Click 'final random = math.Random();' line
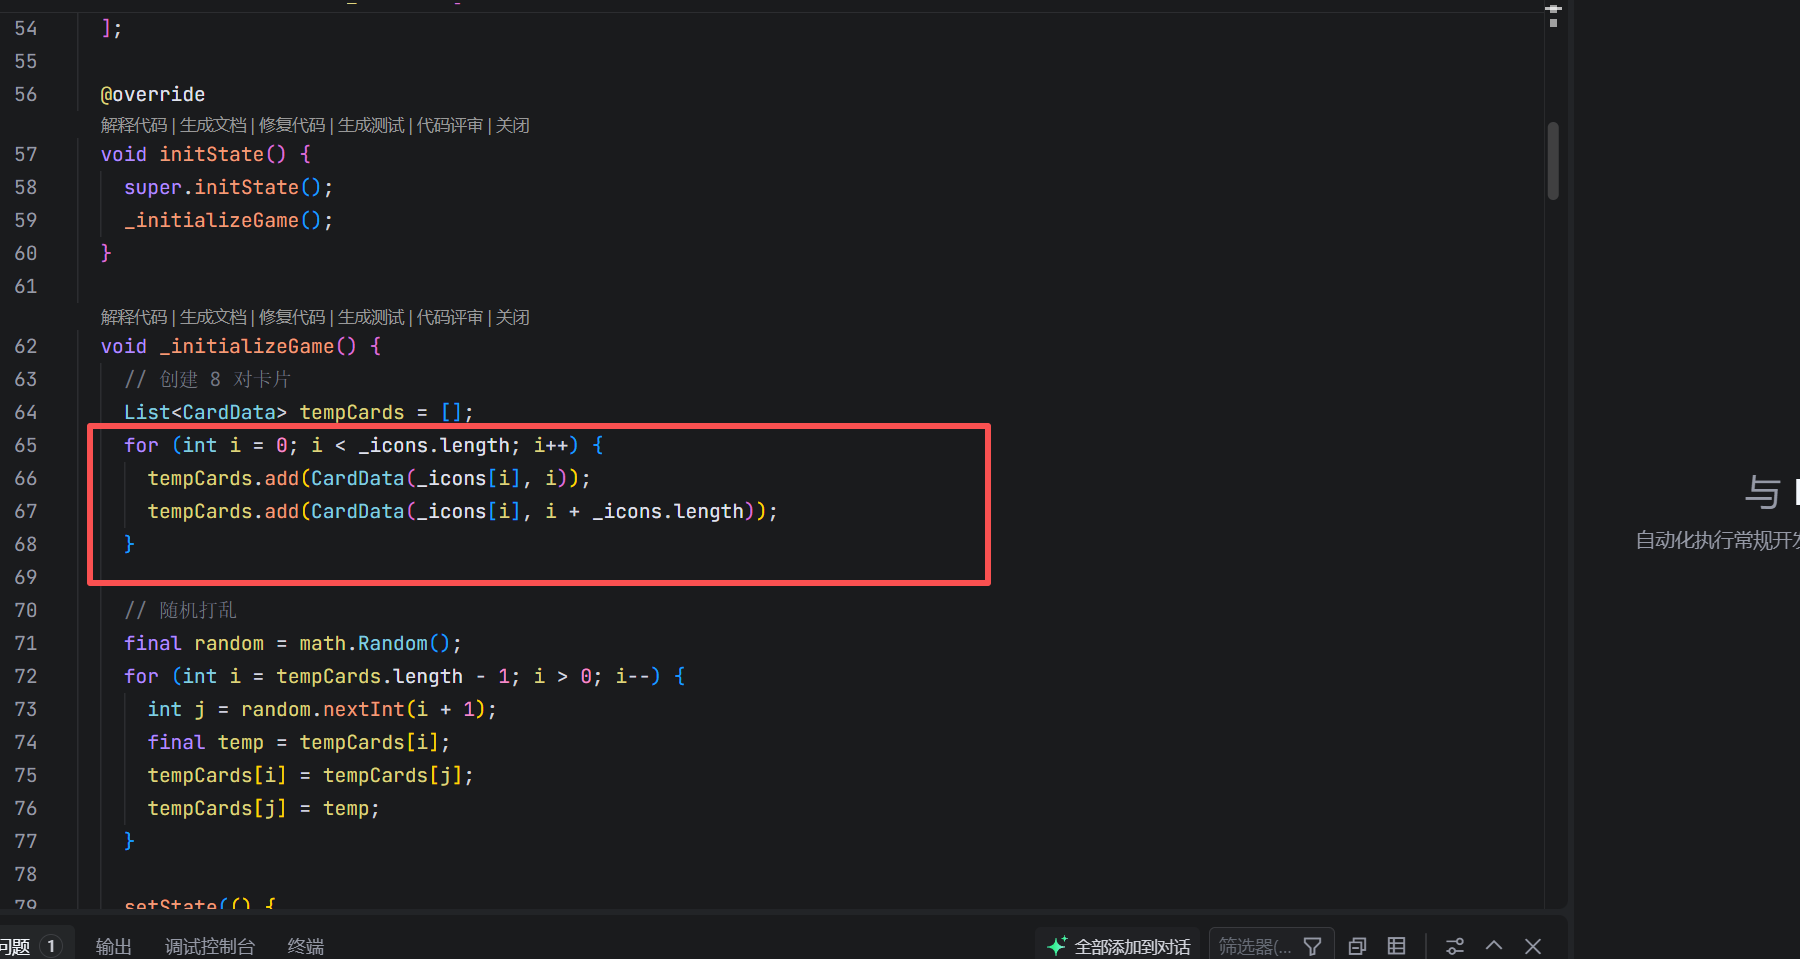Viewport: 1800px width, 959px height. pos(293,643)
